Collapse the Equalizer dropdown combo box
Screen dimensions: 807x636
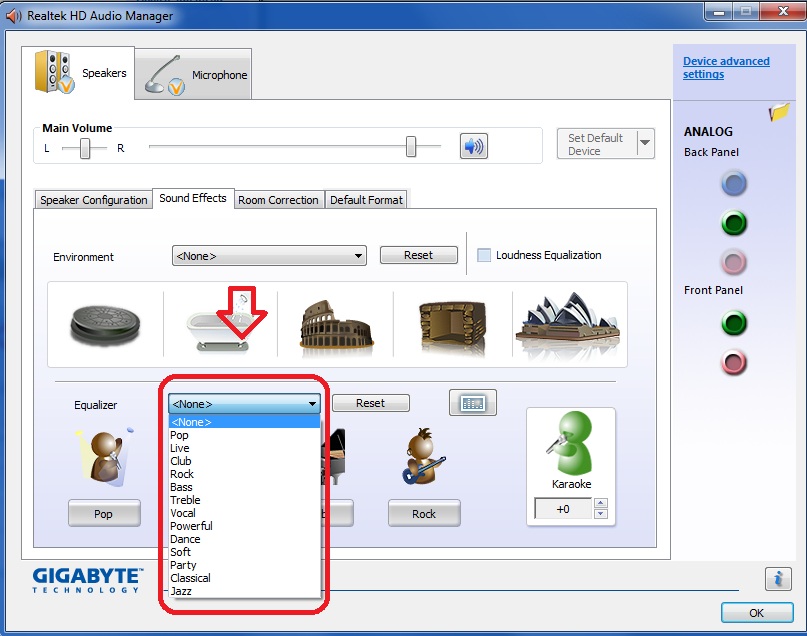[x=244, y=404]
